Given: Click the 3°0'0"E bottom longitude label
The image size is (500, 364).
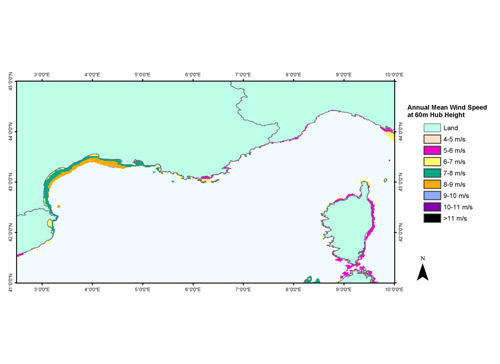Looking at the screenshot, I should [42, 289].
